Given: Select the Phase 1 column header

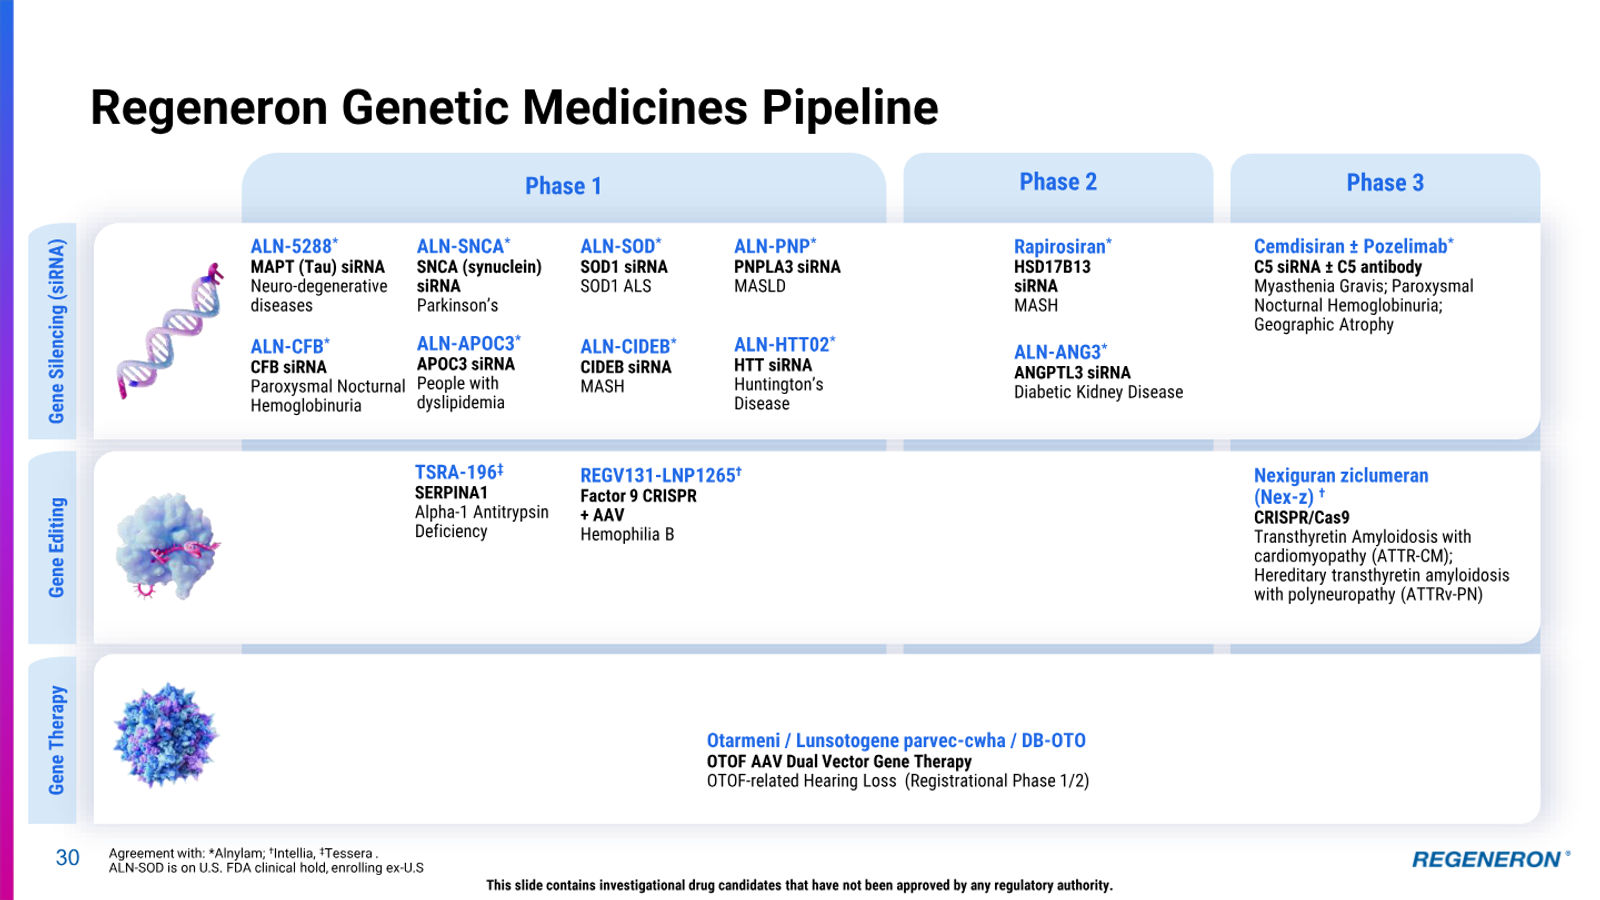Looking at the screenshot, I should pos(563,186).
